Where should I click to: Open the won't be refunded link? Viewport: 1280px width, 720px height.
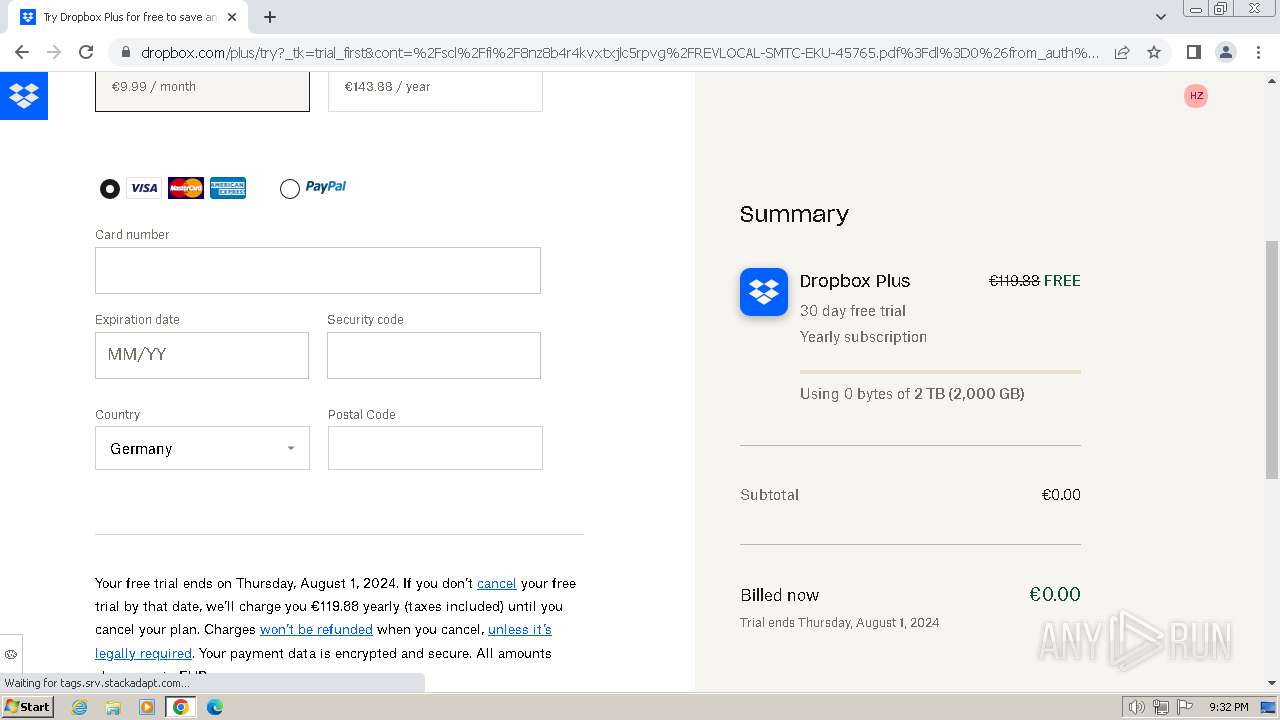[x=316, y=629]
